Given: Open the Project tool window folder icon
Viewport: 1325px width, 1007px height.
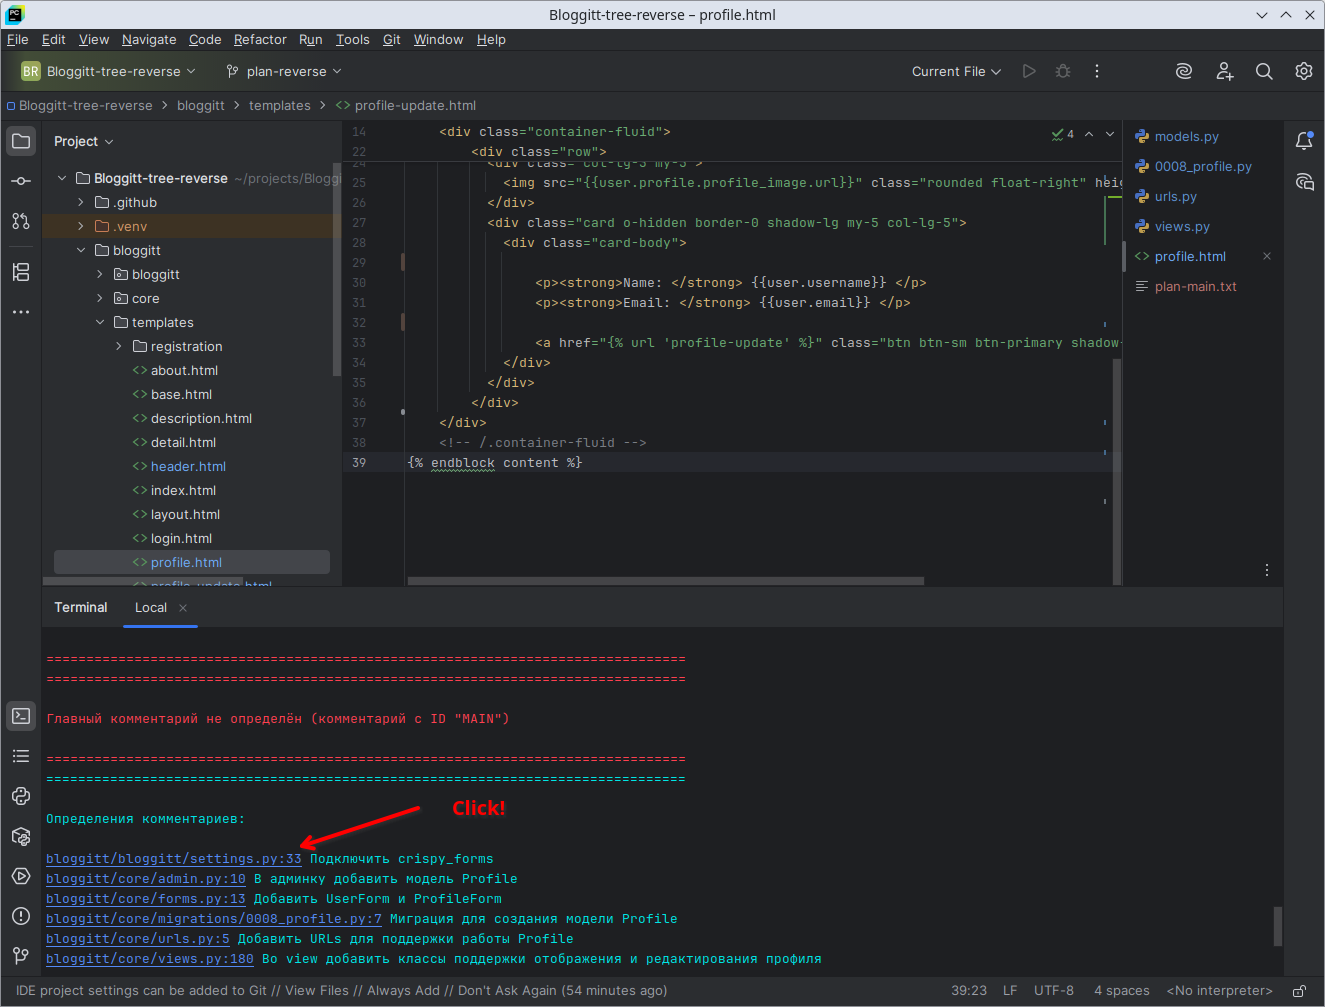Looking at the screenshot, I should [21, 141].
